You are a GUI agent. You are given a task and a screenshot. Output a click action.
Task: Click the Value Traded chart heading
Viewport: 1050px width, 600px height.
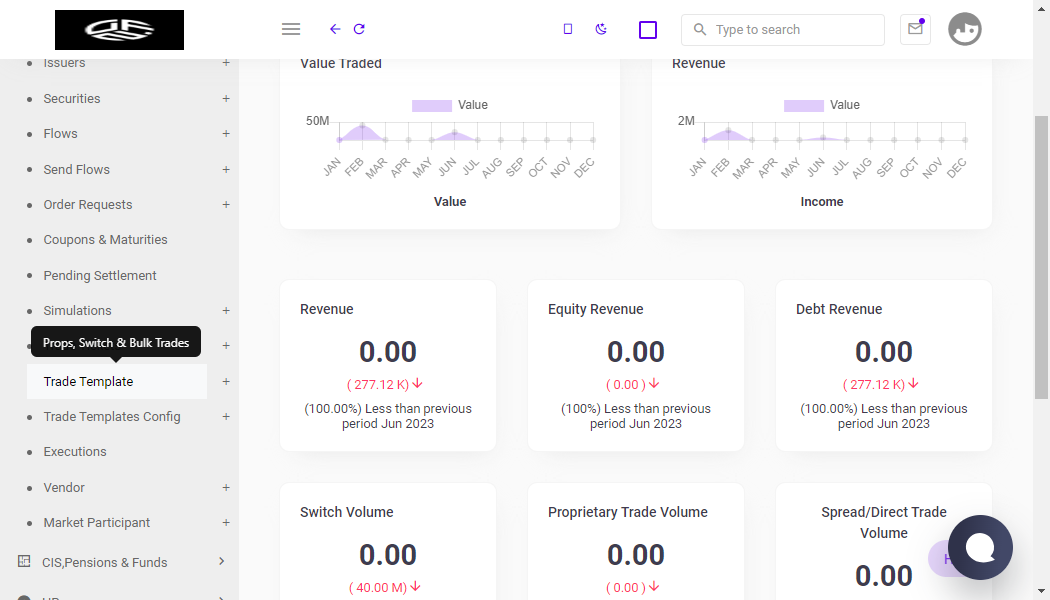(341, 64)
